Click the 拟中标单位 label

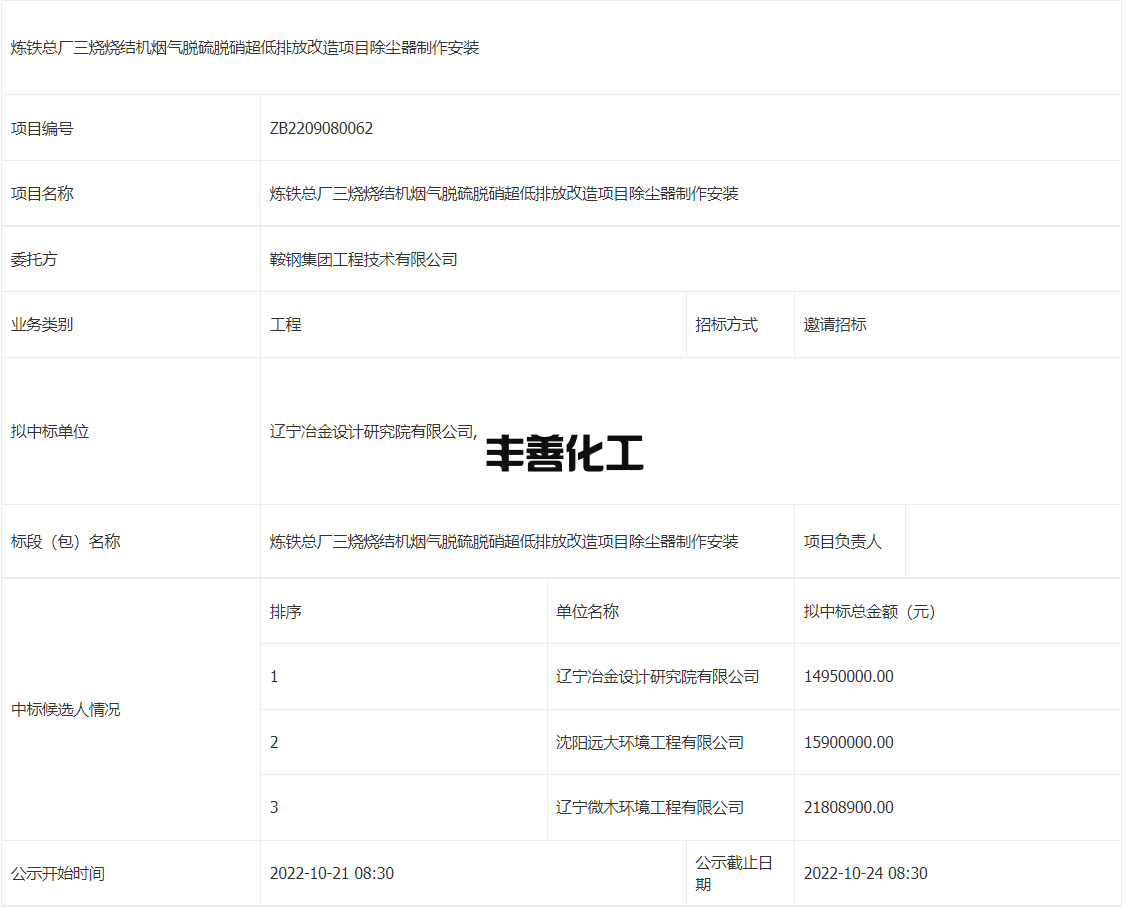click(50, 432)
